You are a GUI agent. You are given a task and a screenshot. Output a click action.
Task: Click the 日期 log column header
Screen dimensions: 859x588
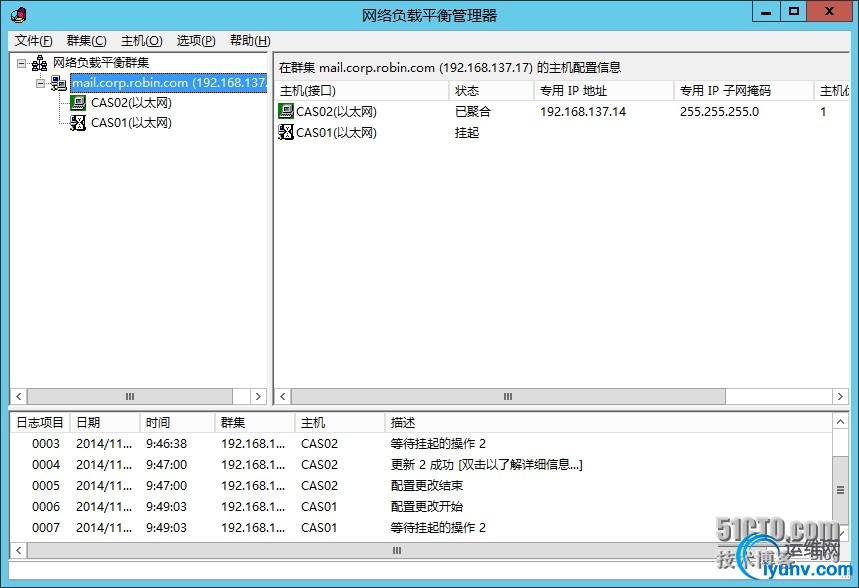point(105,423)
